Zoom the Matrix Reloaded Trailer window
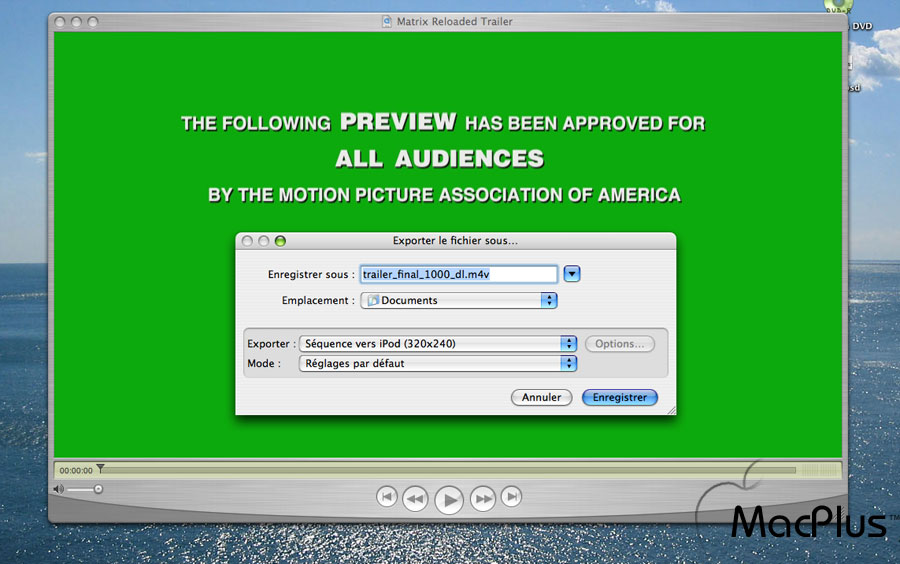 tap(93, 22)
